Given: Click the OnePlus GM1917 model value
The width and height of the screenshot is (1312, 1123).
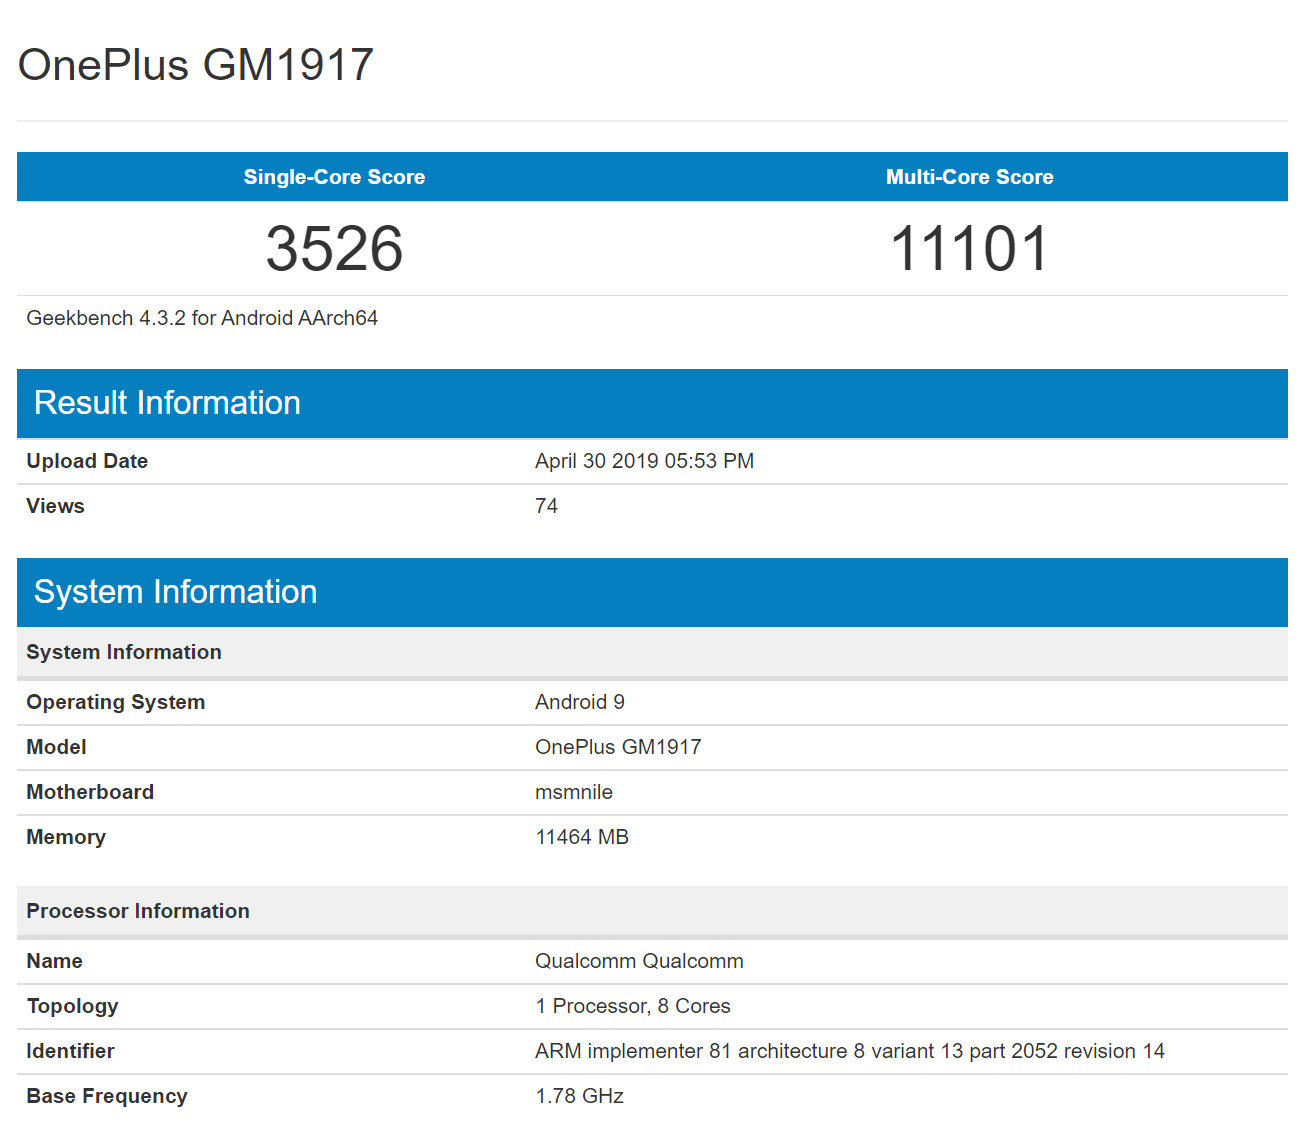Looking at the screenshot, I should click(x=618, y=747).
